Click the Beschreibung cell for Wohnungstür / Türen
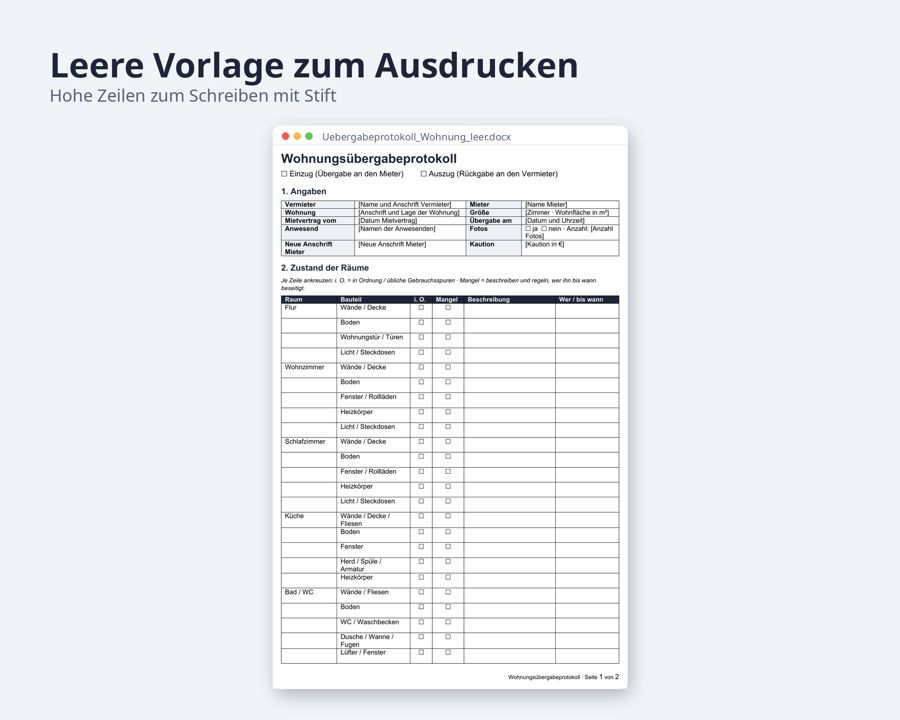The width and height of the screenshot is (900, 720). 510,340
